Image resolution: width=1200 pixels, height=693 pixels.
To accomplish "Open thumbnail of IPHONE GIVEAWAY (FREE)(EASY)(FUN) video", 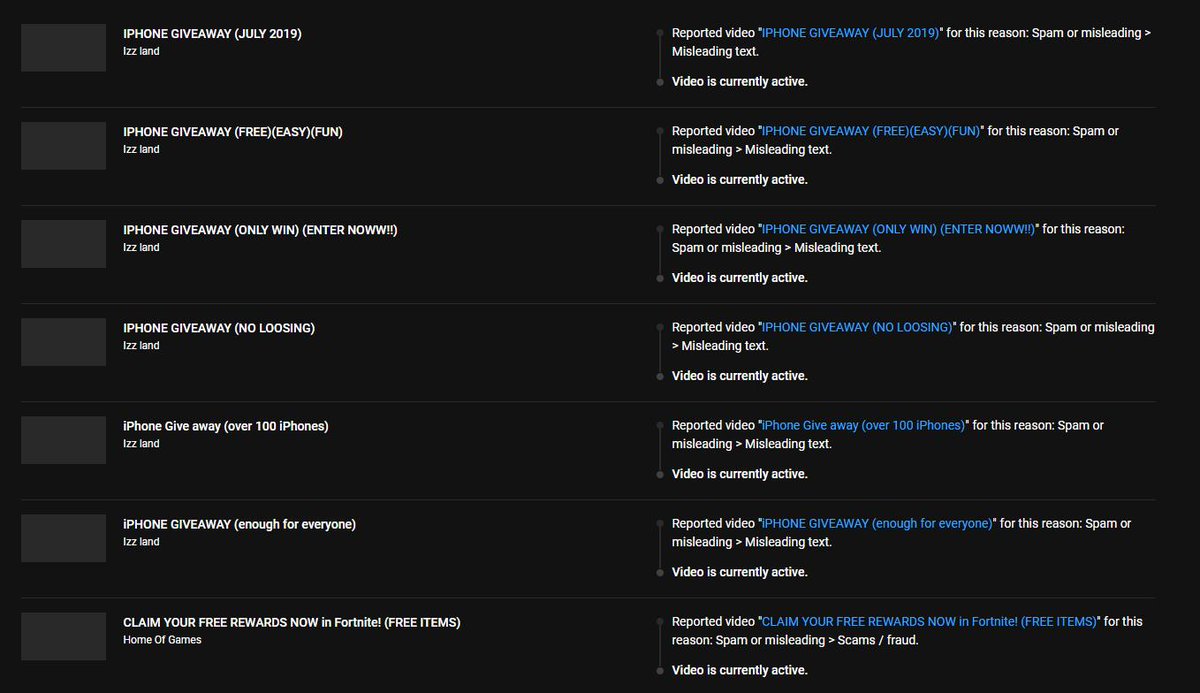I will [63, 146].
